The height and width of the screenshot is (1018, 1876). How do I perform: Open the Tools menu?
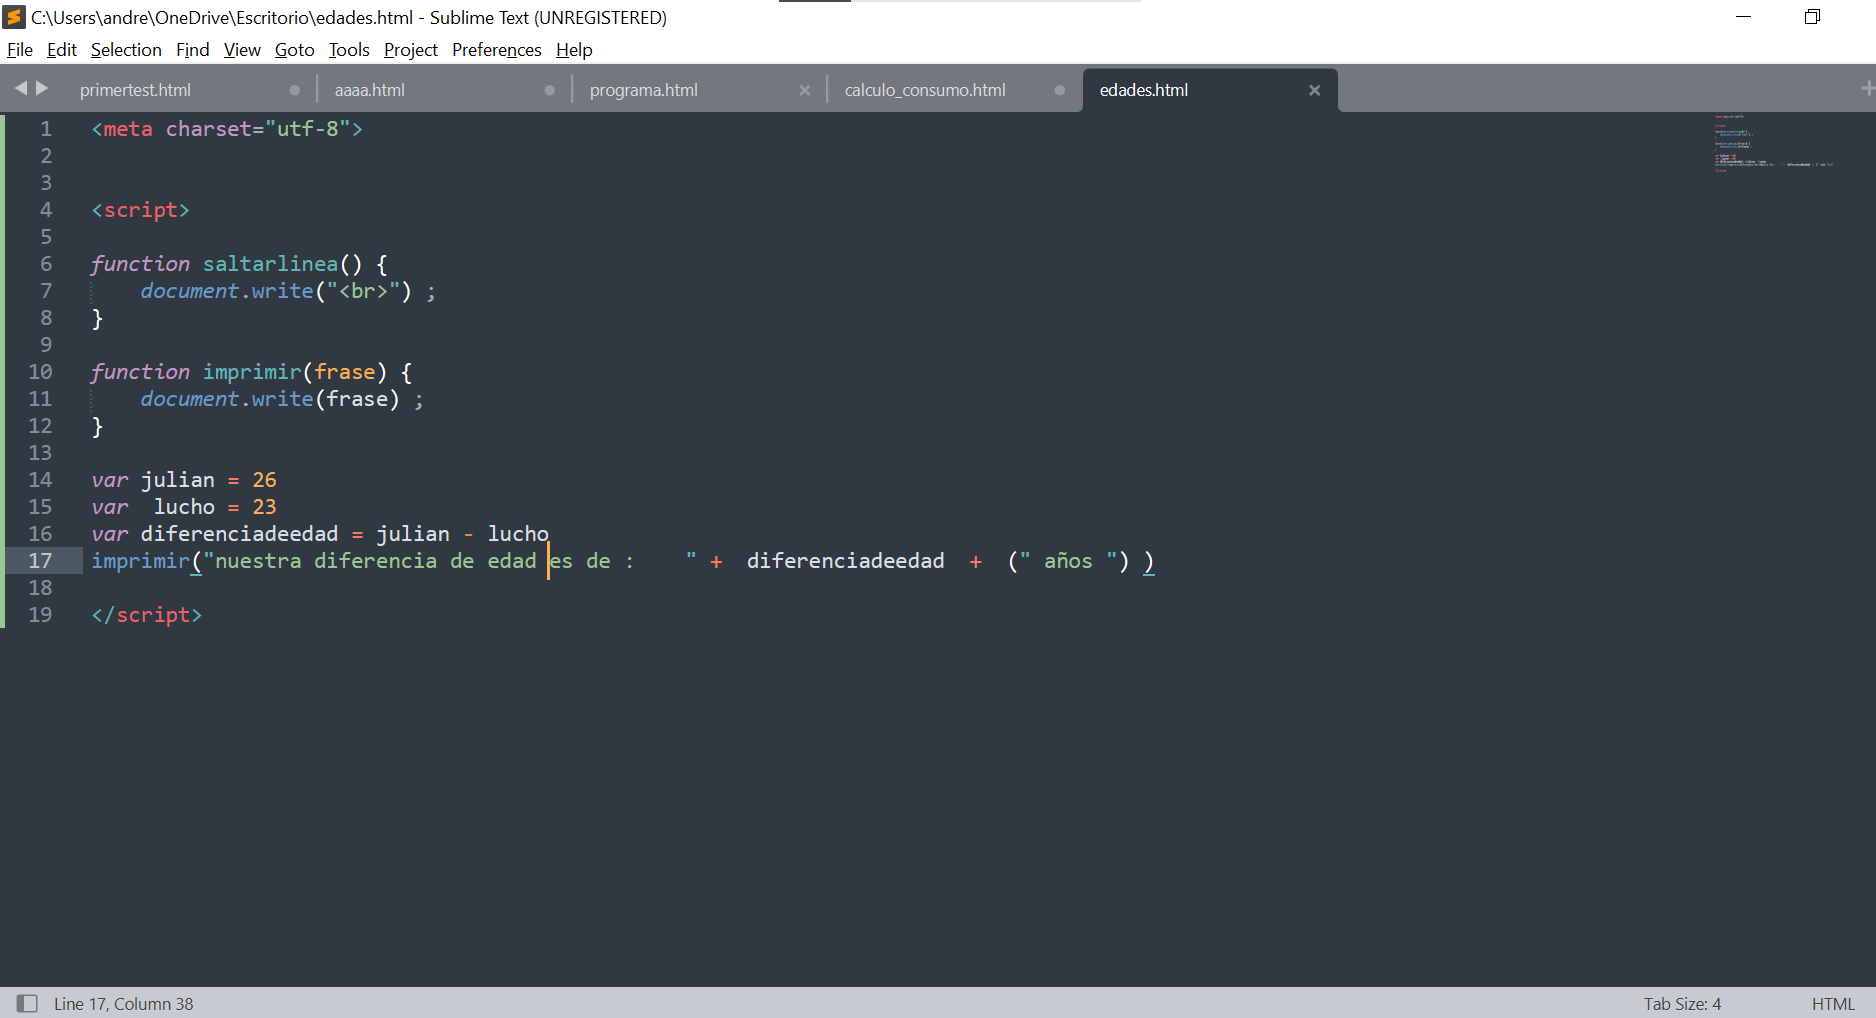(x=349, y=50)
